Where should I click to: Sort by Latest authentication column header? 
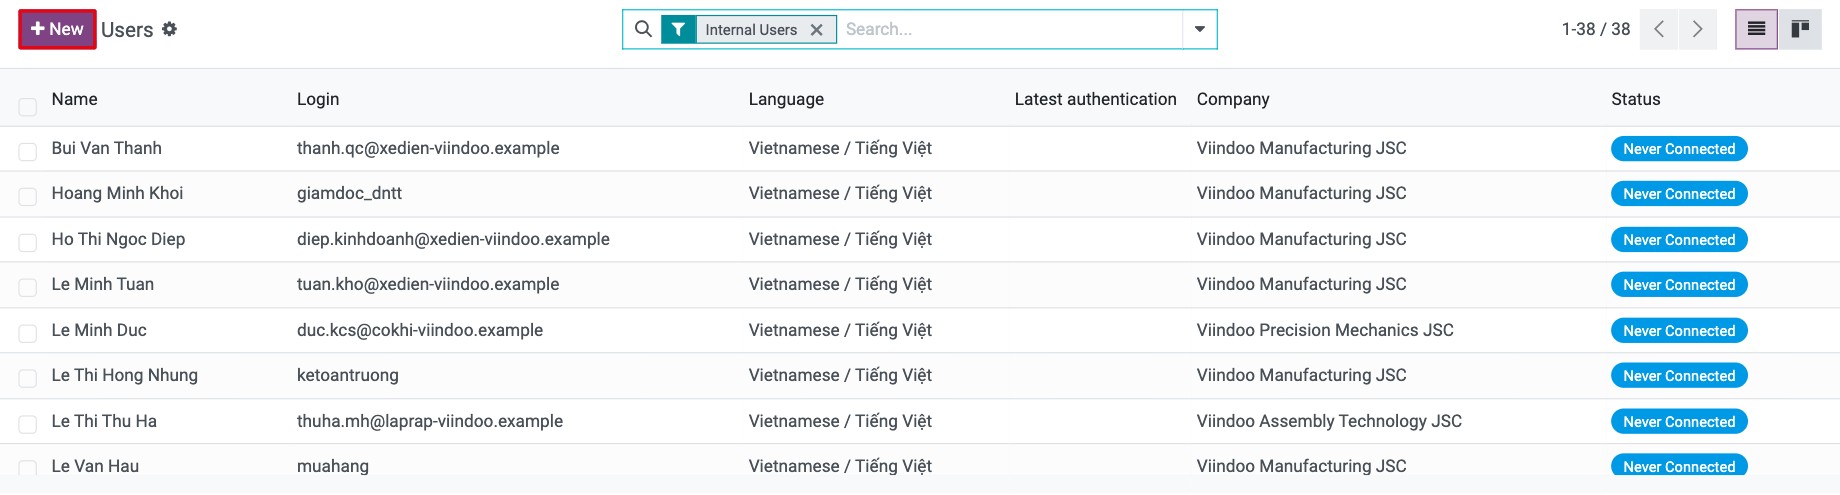(1095, 99)
